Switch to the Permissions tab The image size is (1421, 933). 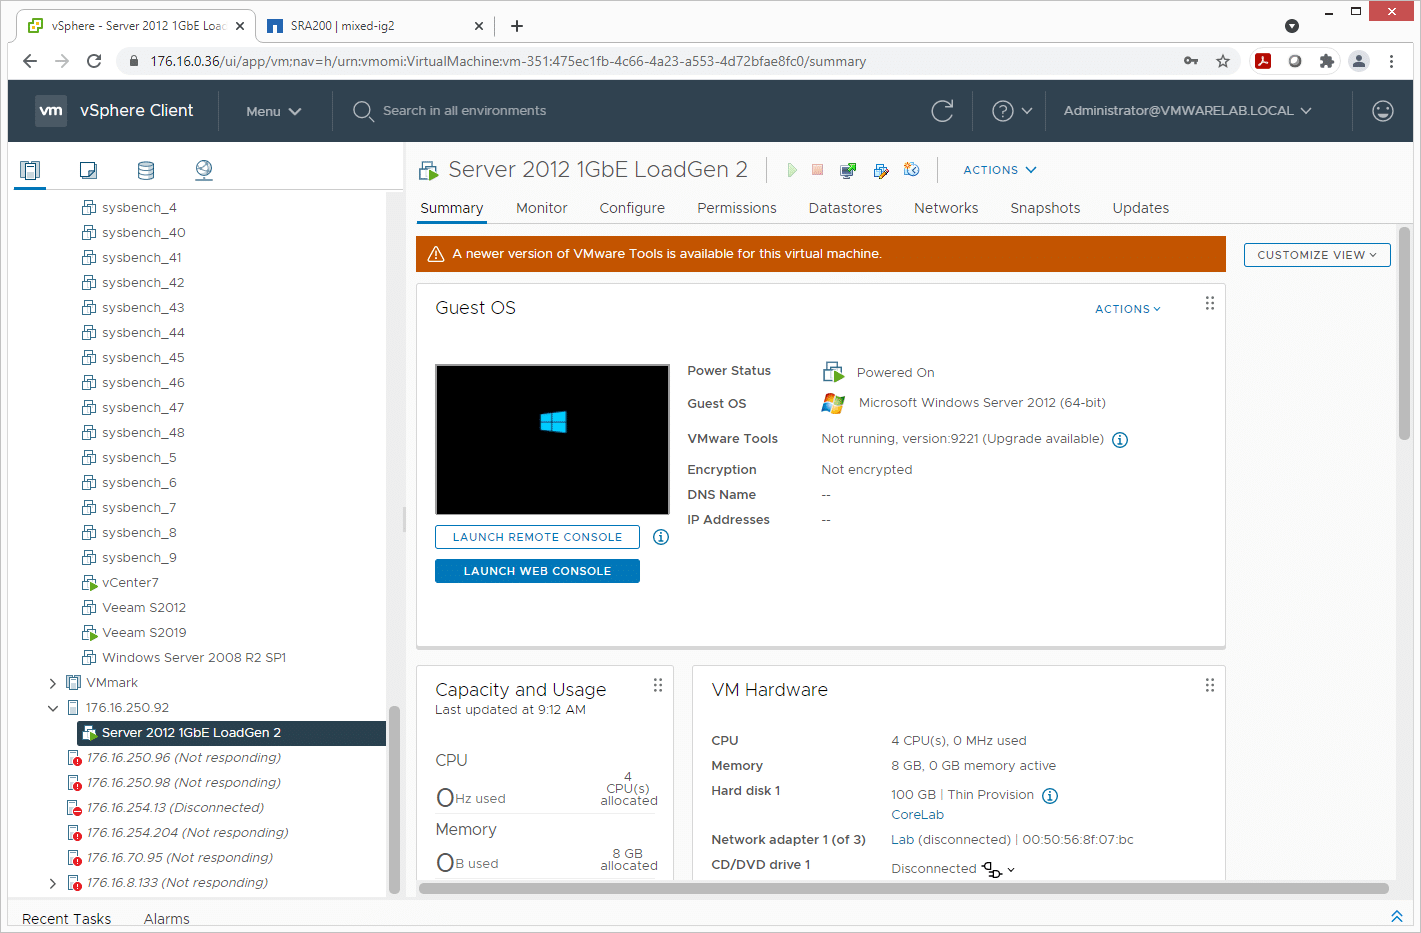737,208
